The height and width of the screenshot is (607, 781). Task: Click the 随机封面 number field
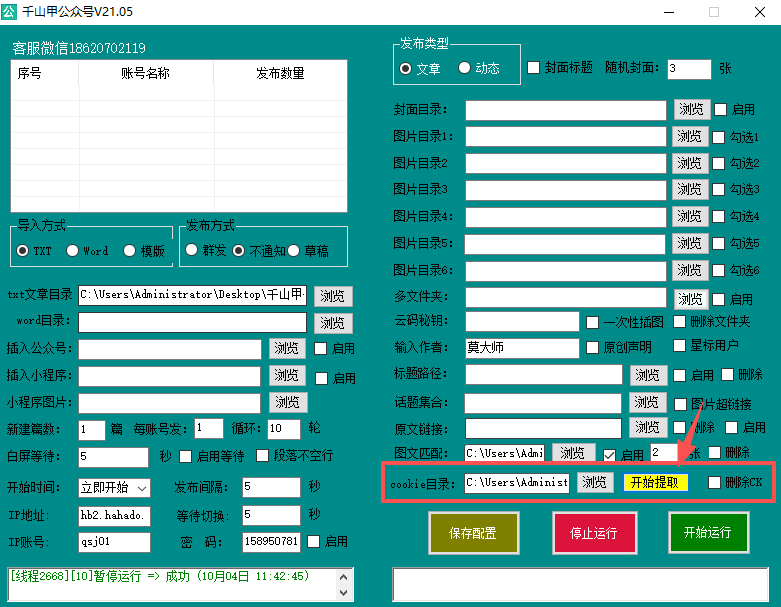(688, 69)
